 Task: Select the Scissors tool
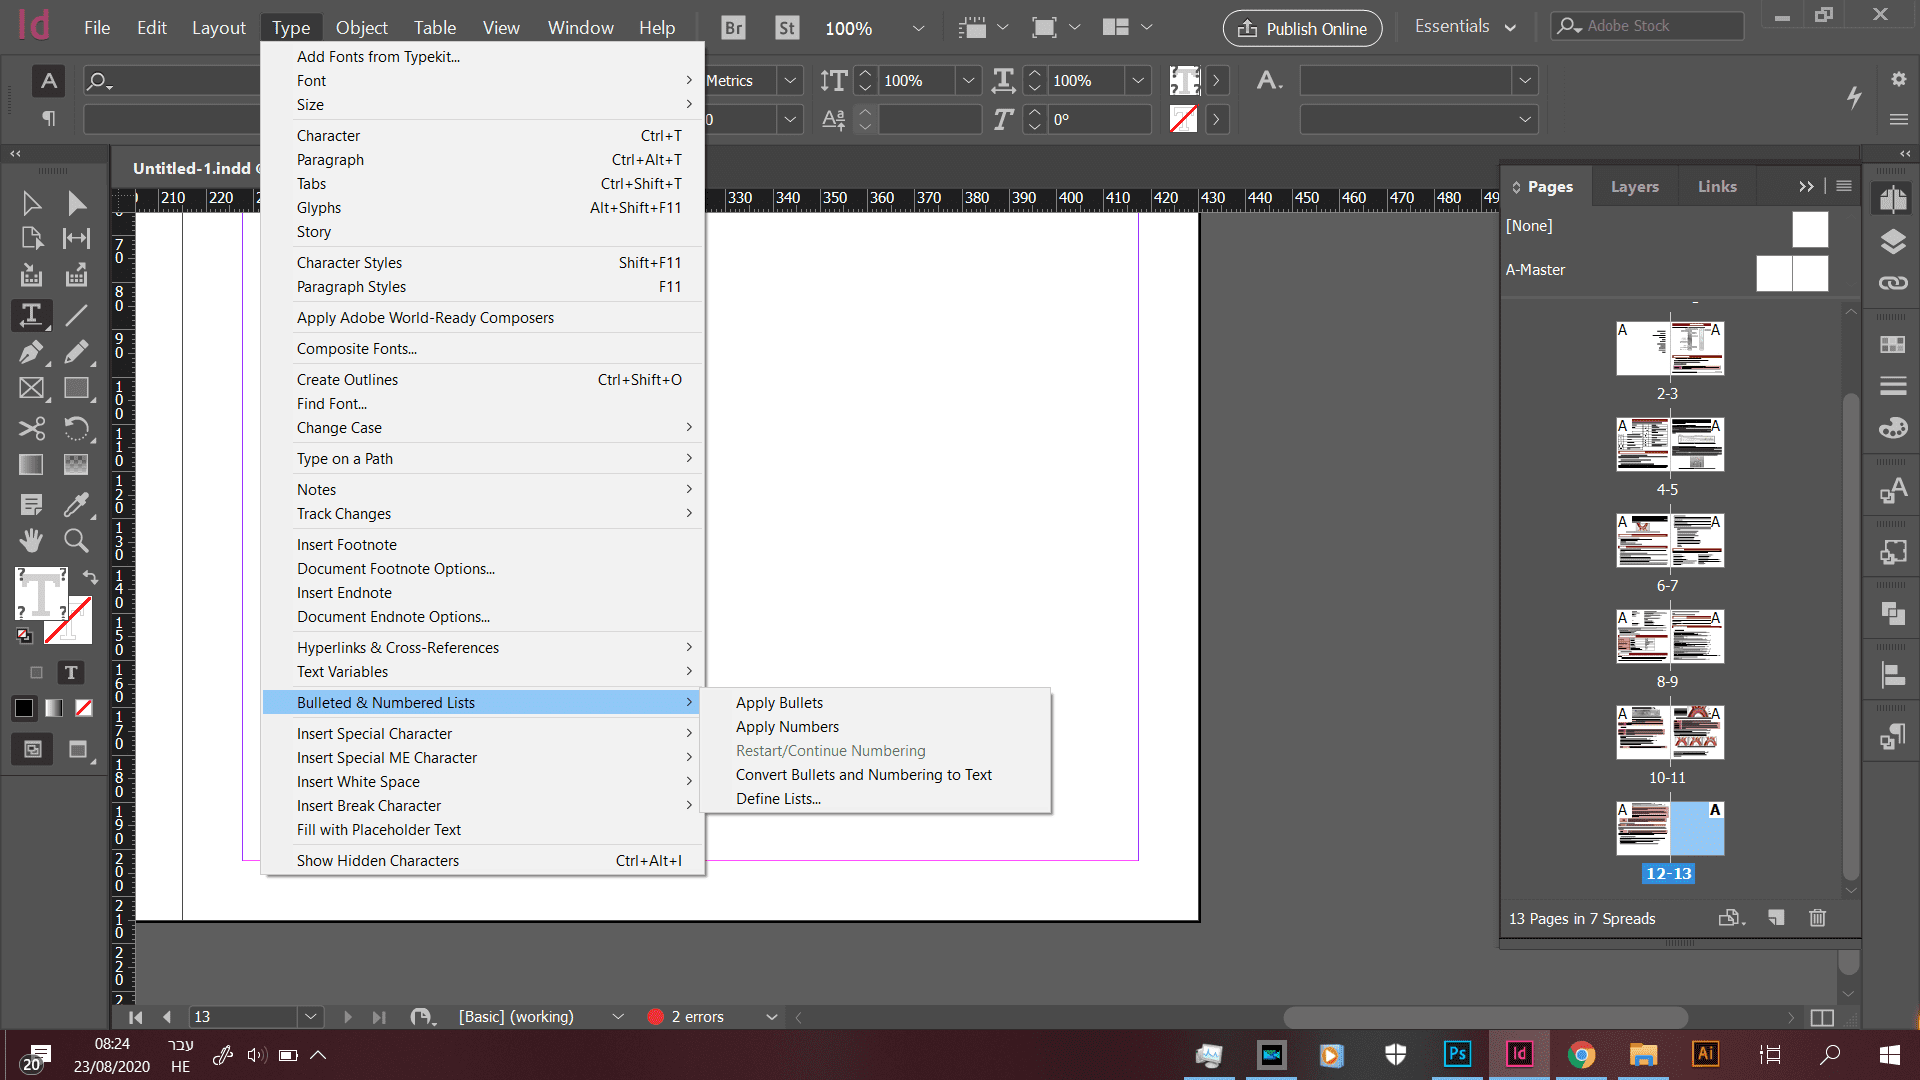point(31,429)
